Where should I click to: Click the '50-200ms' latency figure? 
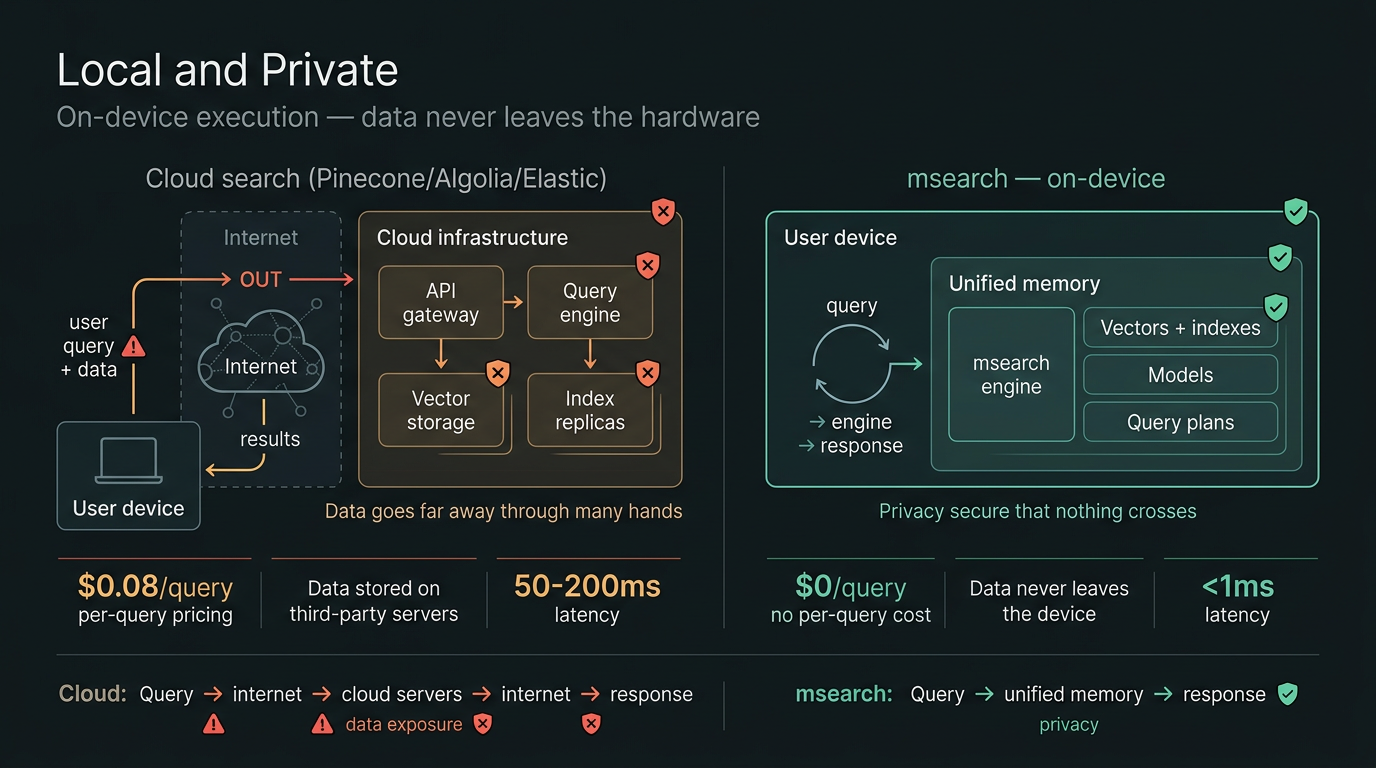coord(587,586)
